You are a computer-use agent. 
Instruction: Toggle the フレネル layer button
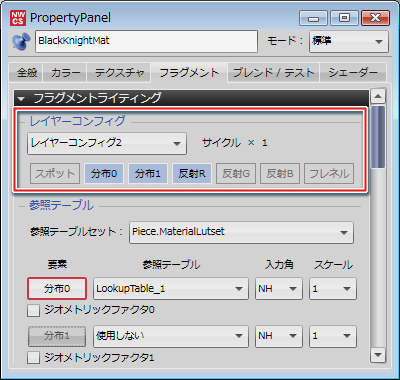pyautogui.click(x=329, y=173)
